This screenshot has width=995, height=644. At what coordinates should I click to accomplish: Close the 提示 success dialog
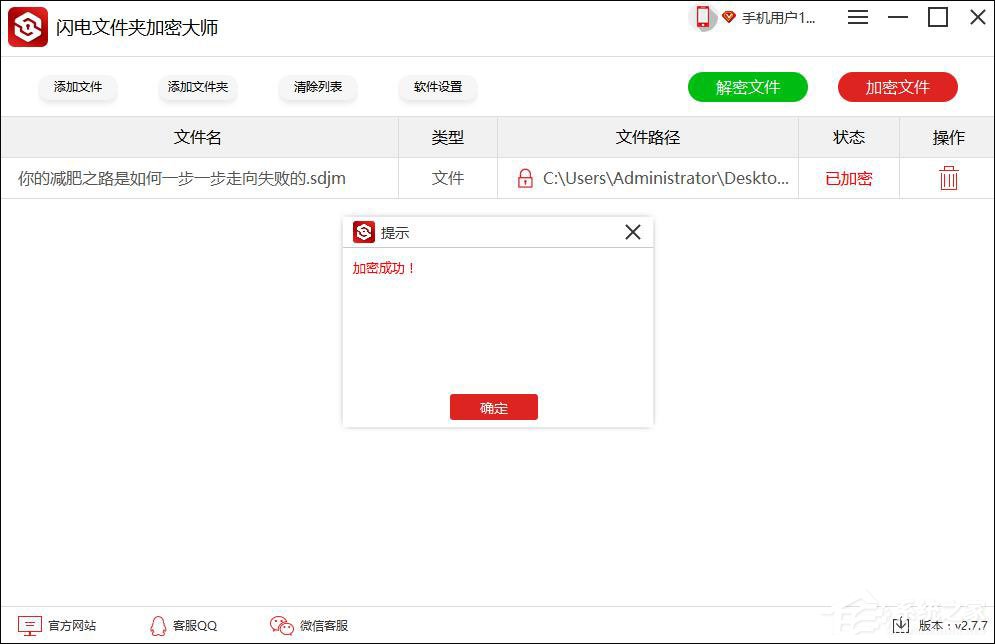pos(632,231)
